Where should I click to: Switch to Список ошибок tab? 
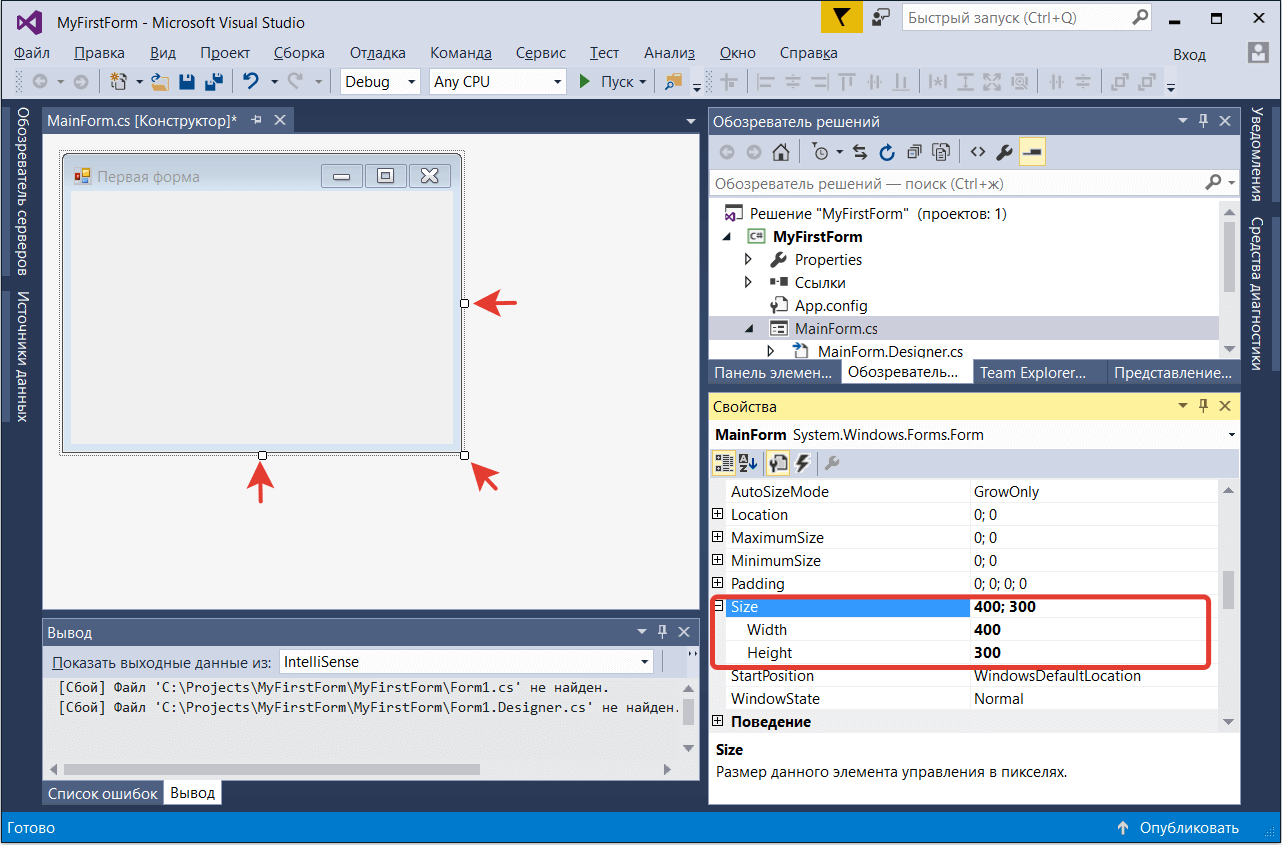pos(103,793)
